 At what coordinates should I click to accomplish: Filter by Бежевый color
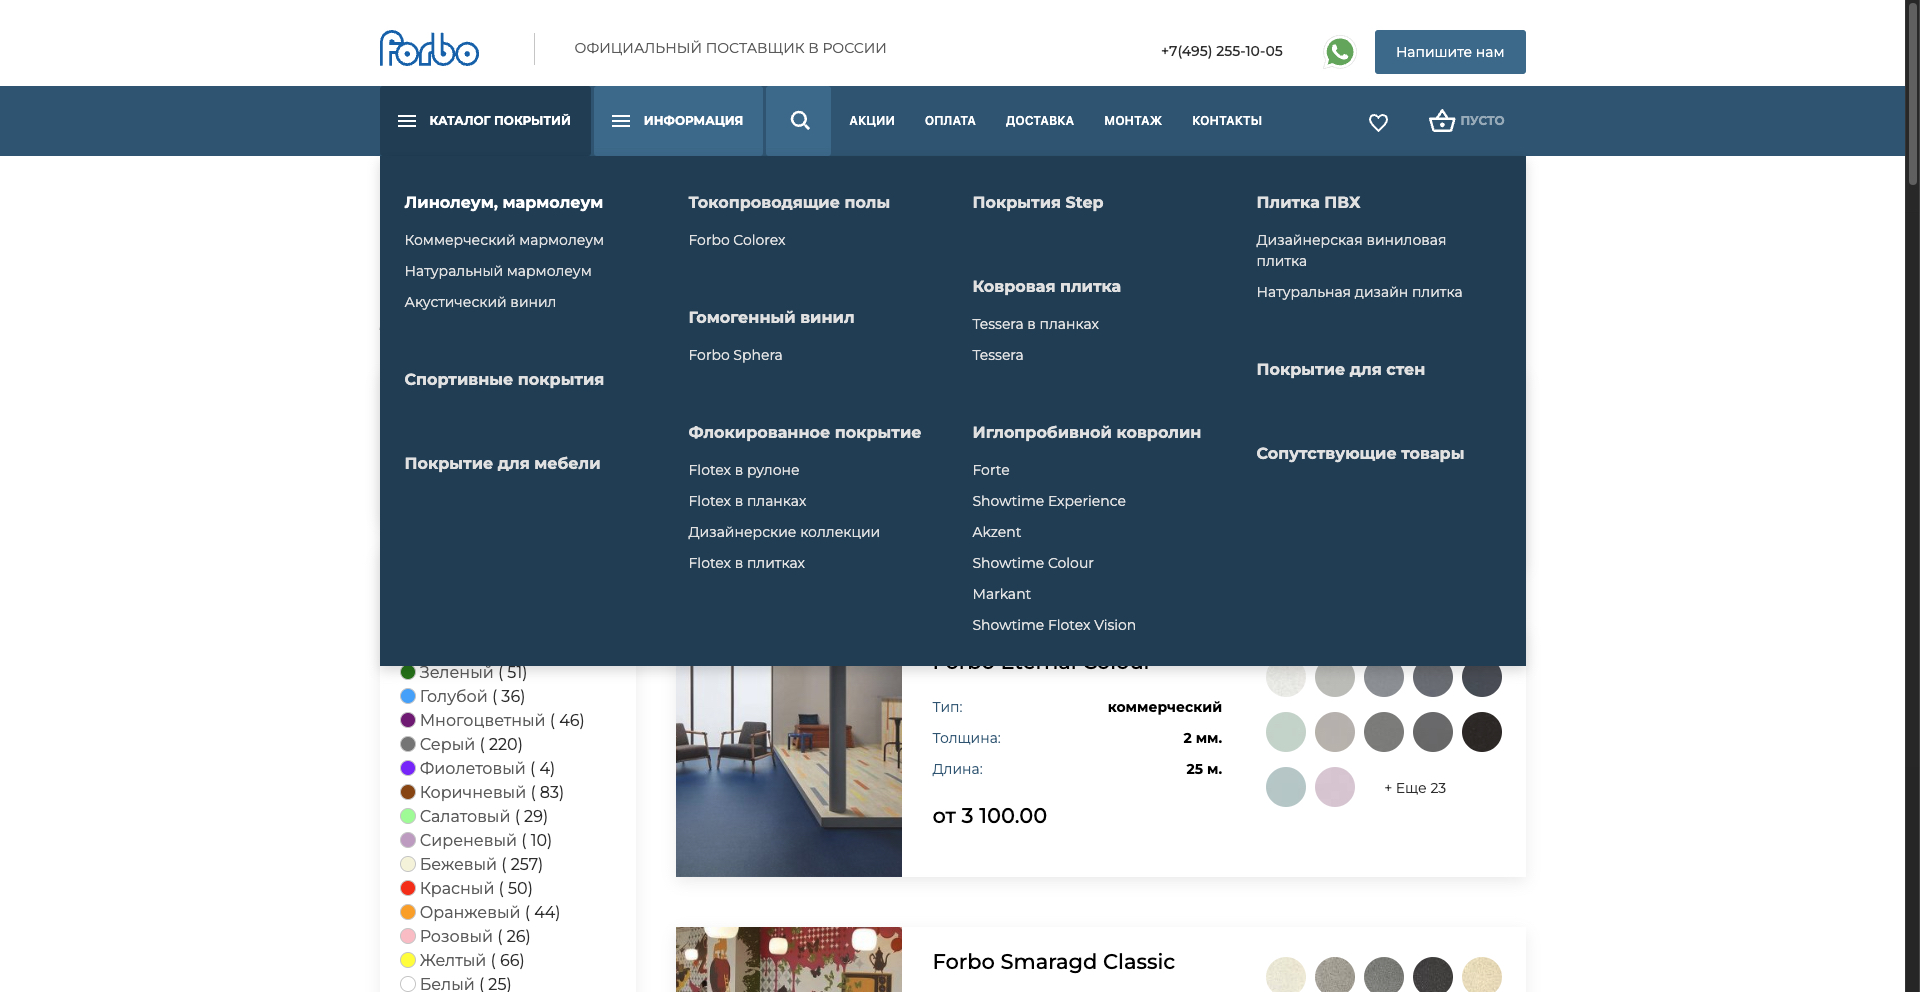(x=471, y=864)
